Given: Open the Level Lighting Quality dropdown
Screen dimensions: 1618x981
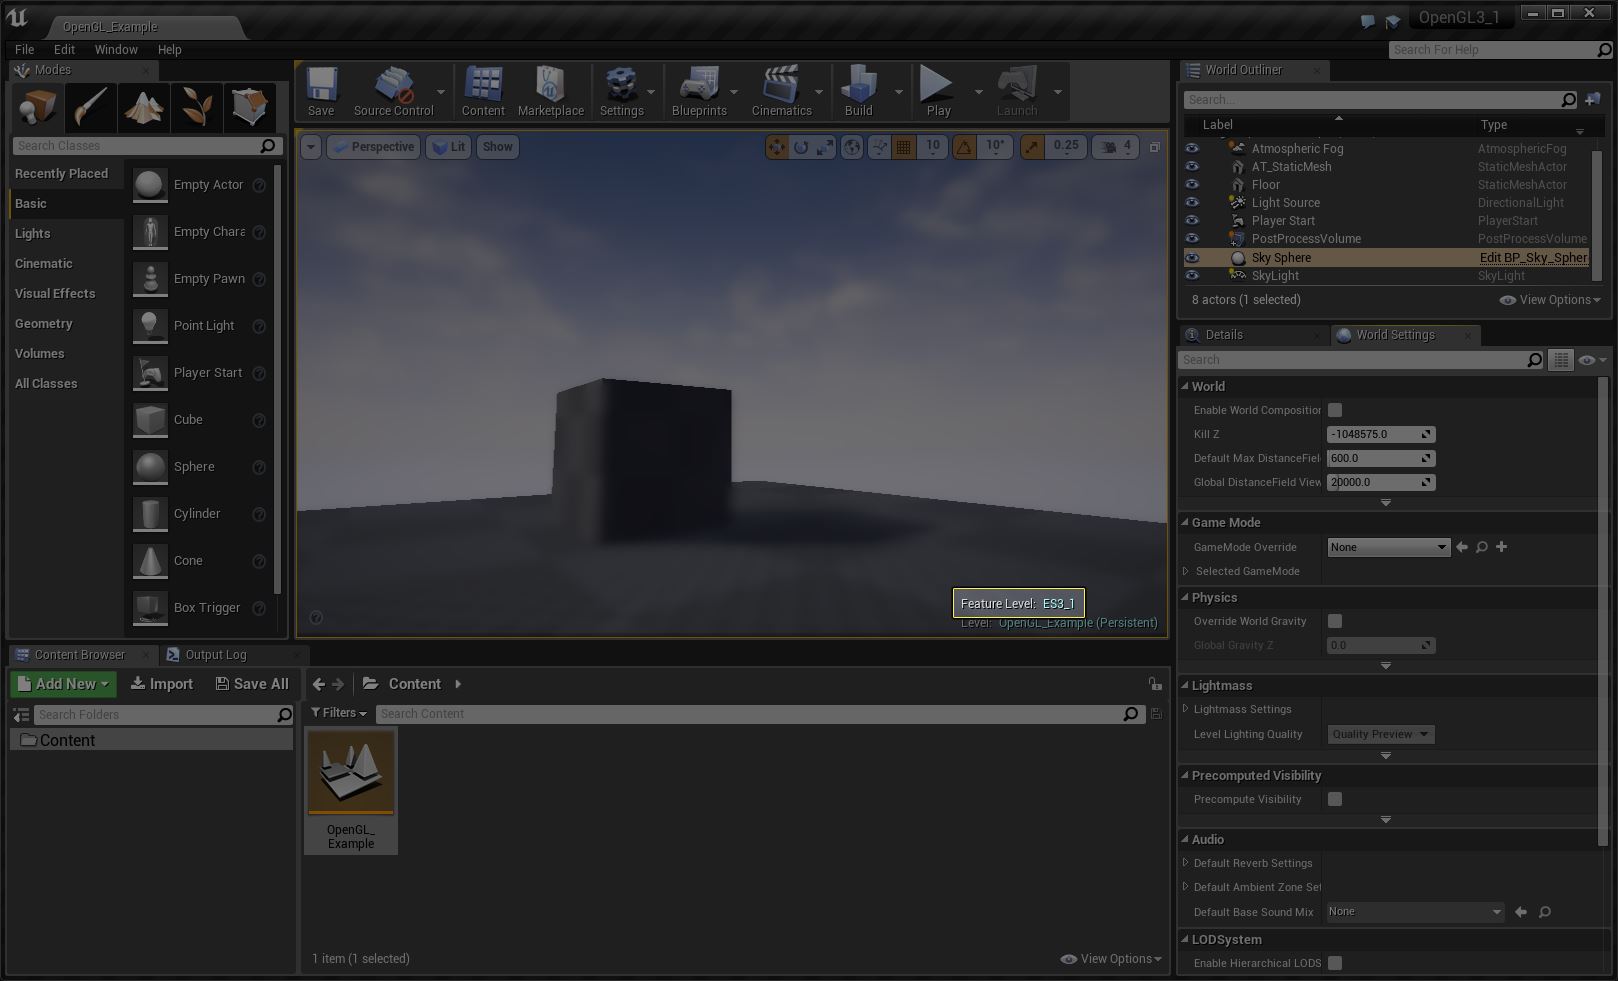Looking at the screenshot, I should pyautogui.click(x=1380, y=734).
